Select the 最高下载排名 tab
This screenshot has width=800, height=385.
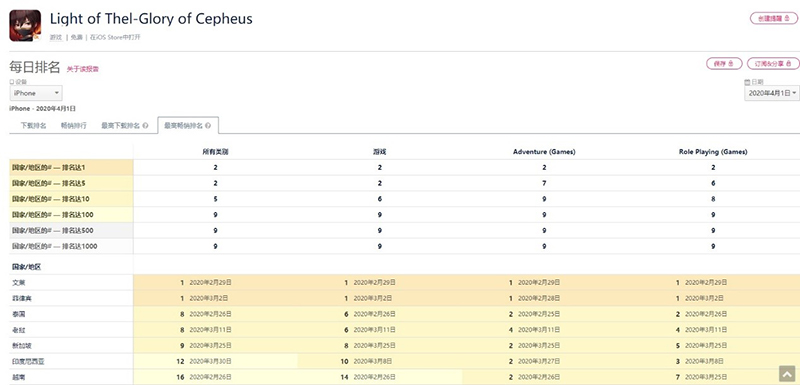tap(124, 125)
